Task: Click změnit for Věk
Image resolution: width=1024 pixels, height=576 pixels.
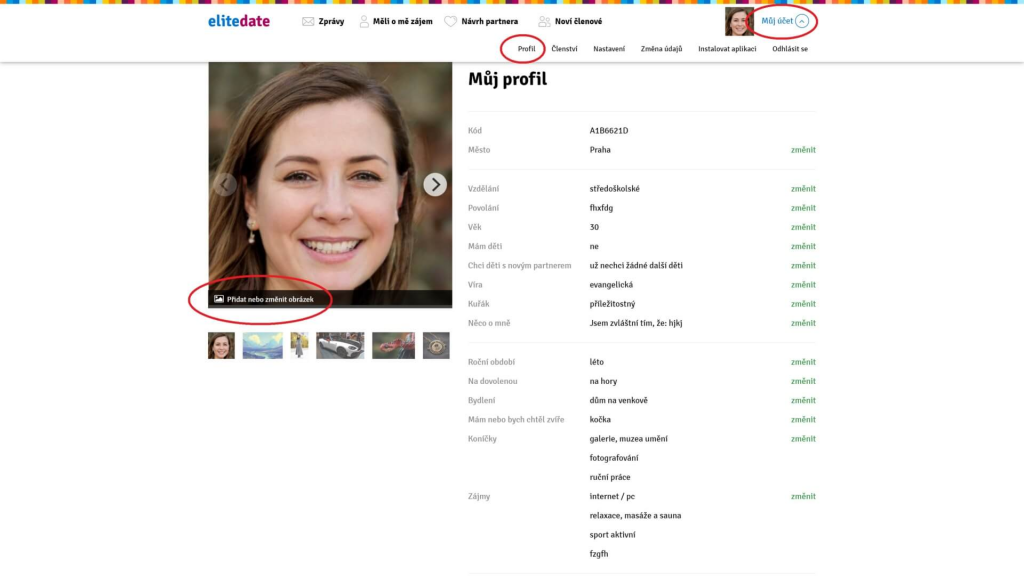Action: point(803,227)
